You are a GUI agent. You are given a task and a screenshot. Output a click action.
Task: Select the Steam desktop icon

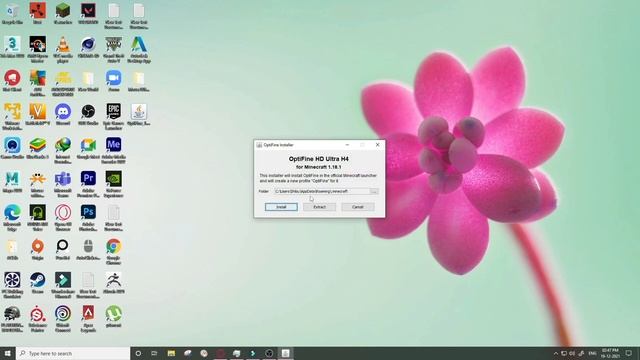(38, 283)
